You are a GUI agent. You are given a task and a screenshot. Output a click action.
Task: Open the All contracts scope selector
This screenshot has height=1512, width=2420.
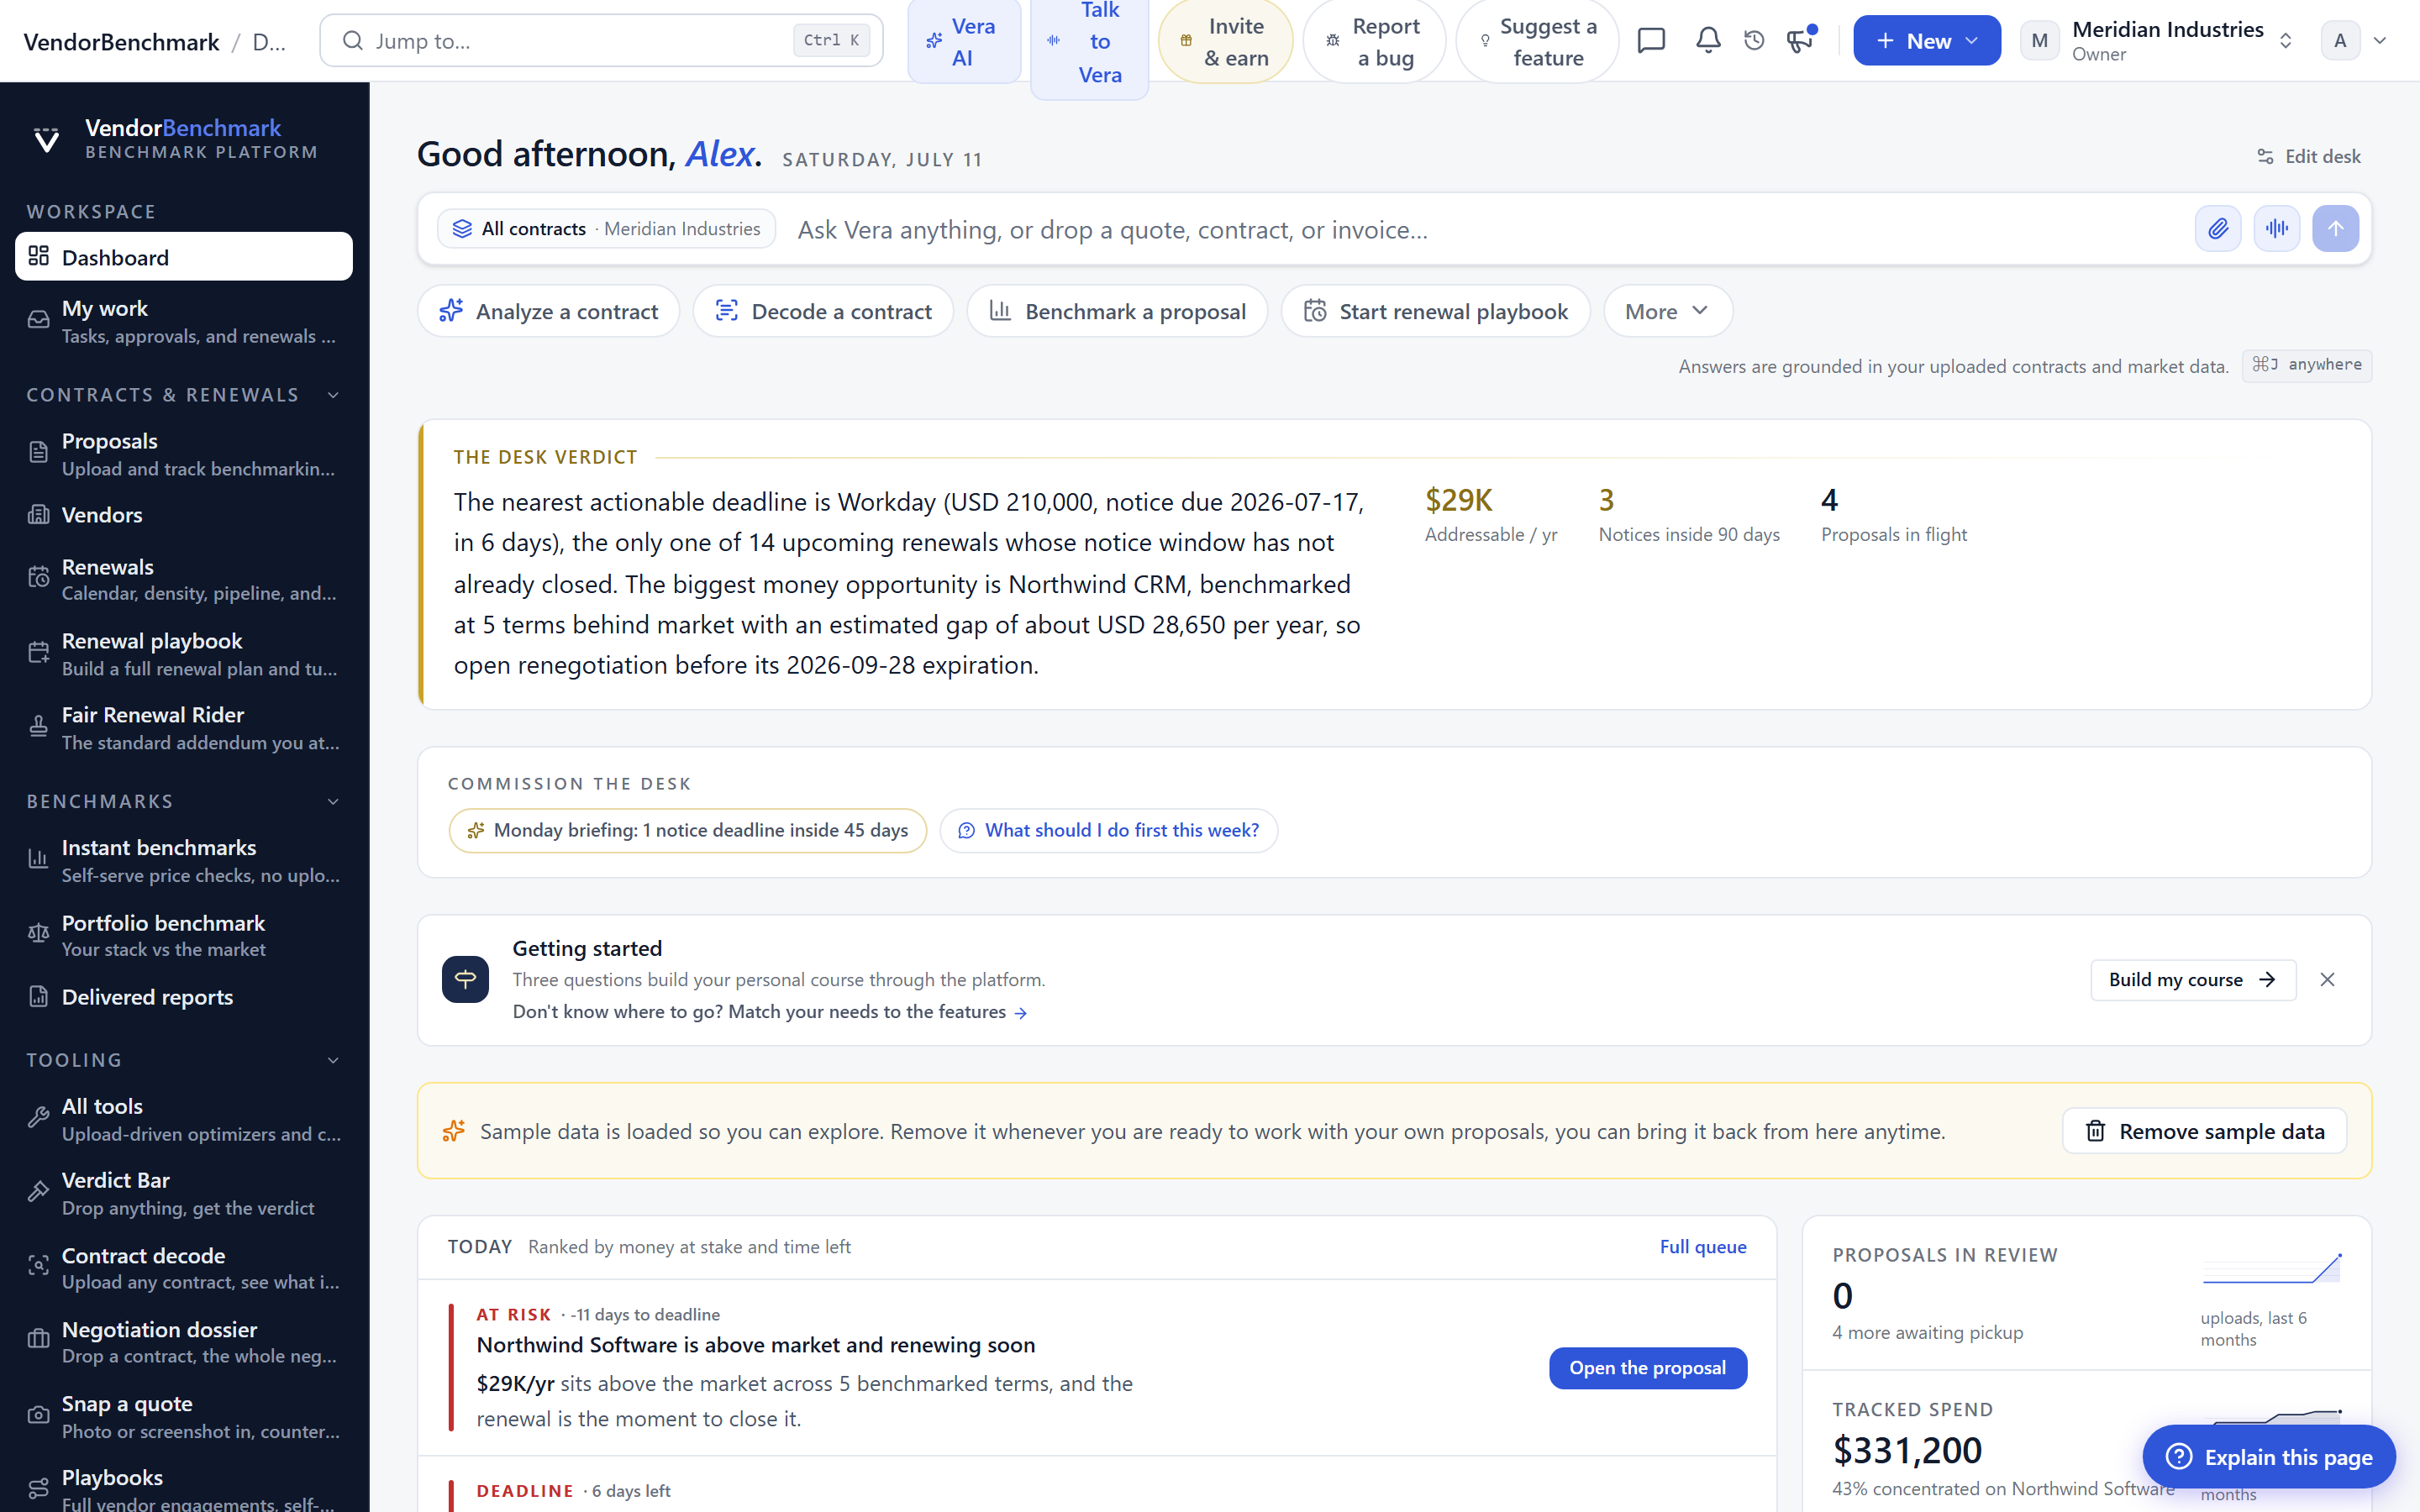pos(606,229)
